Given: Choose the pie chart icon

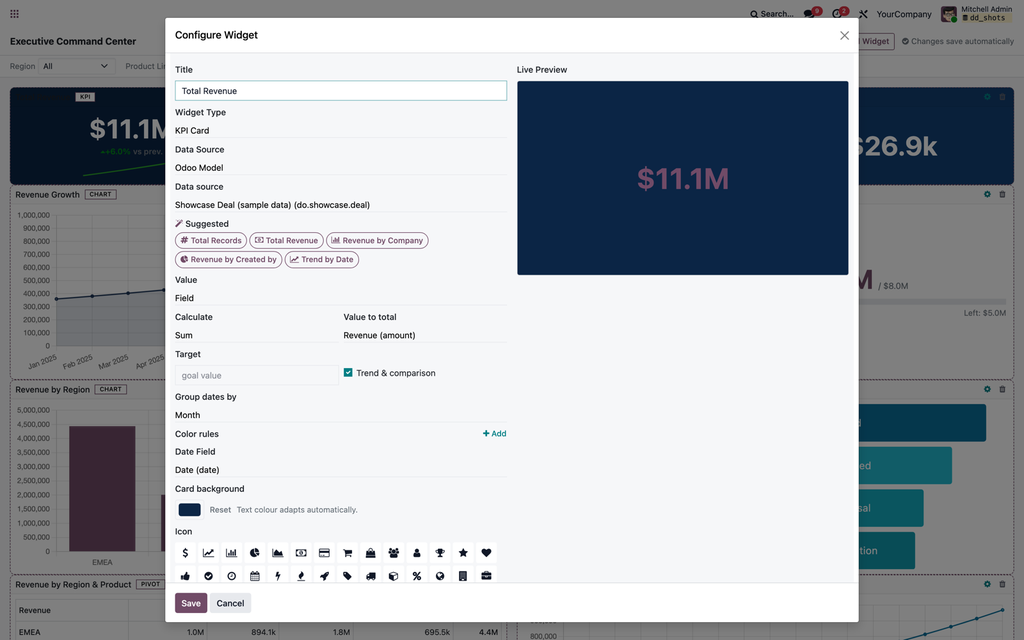Looking at the screenshot, I should click(255, 552).
